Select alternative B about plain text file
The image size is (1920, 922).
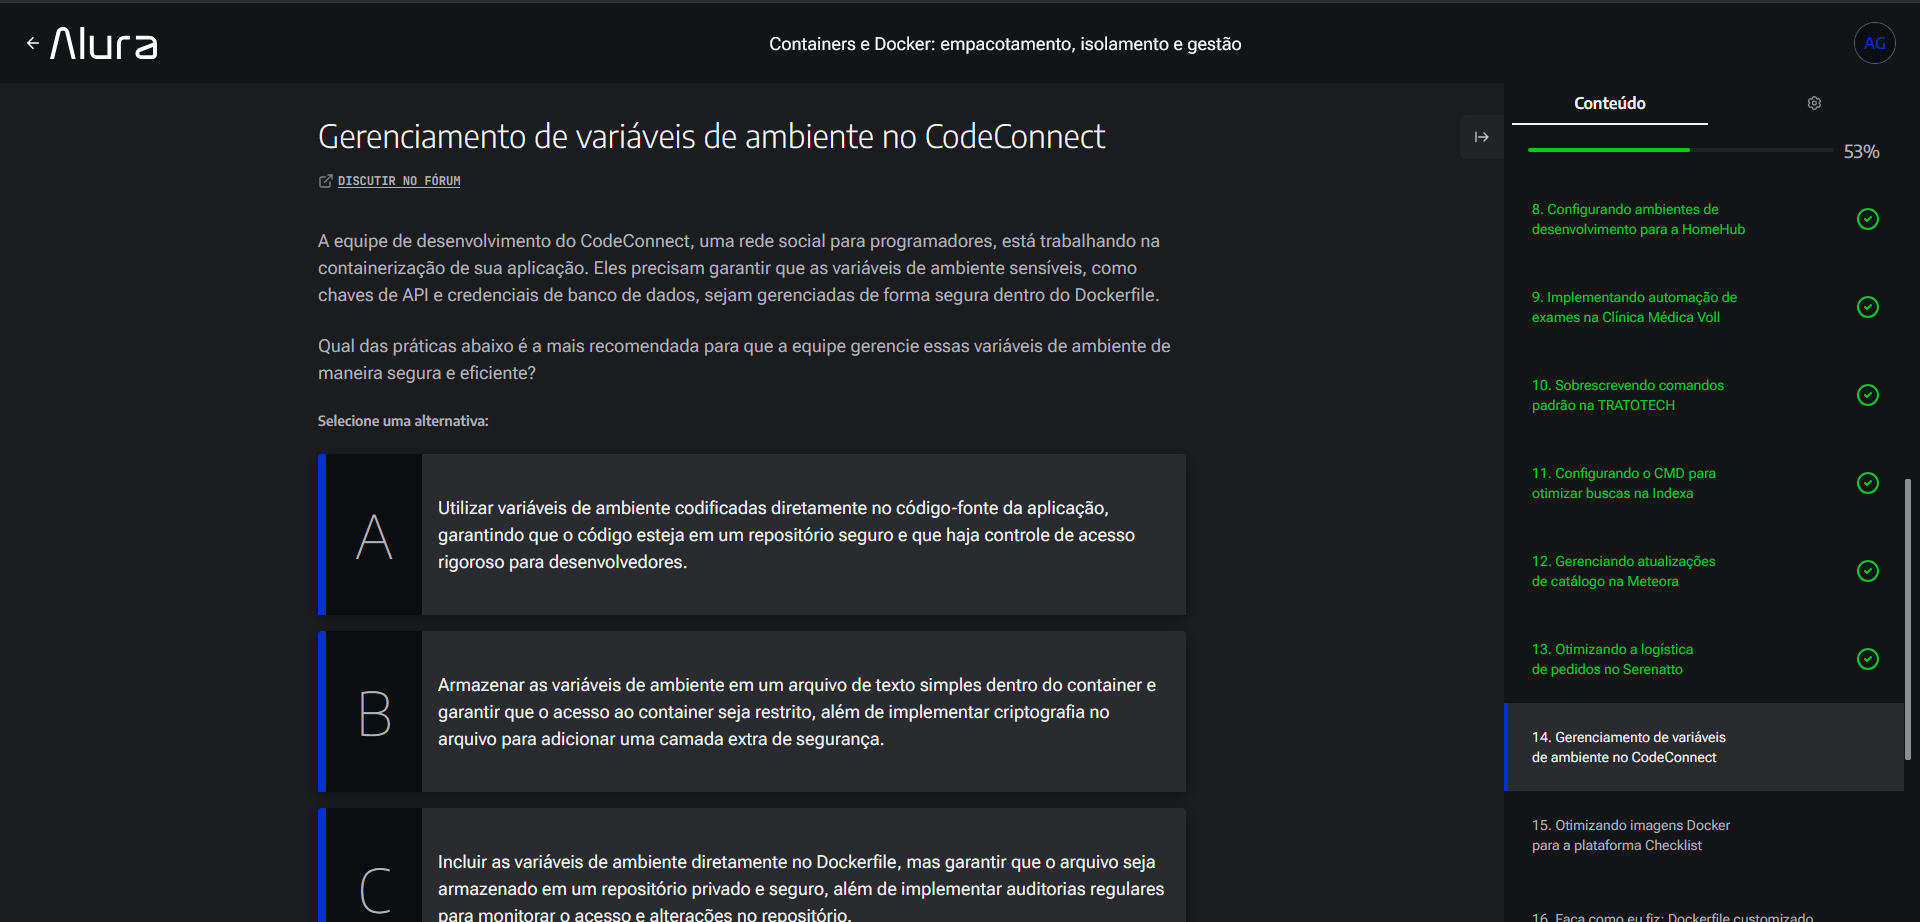click(x=752, y=712)
